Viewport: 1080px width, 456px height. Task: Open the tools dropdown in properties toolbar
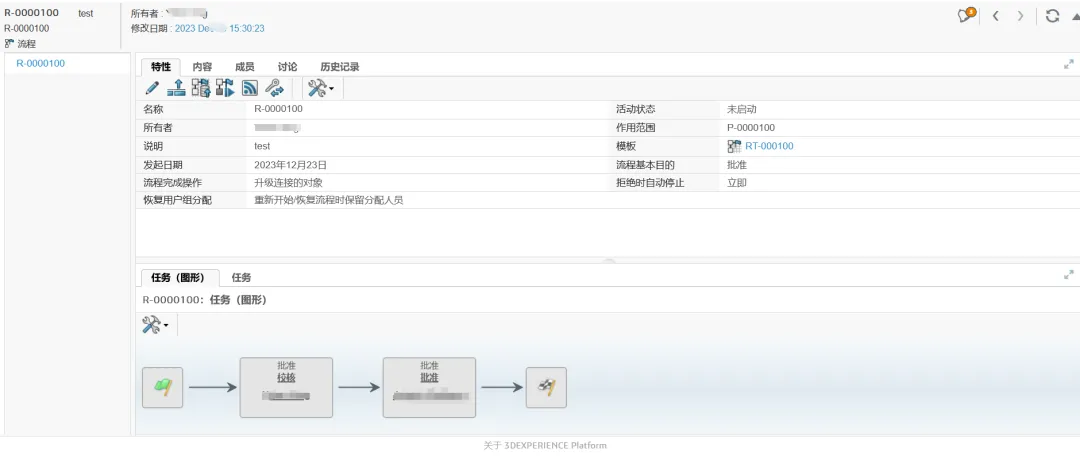[321, 88]
